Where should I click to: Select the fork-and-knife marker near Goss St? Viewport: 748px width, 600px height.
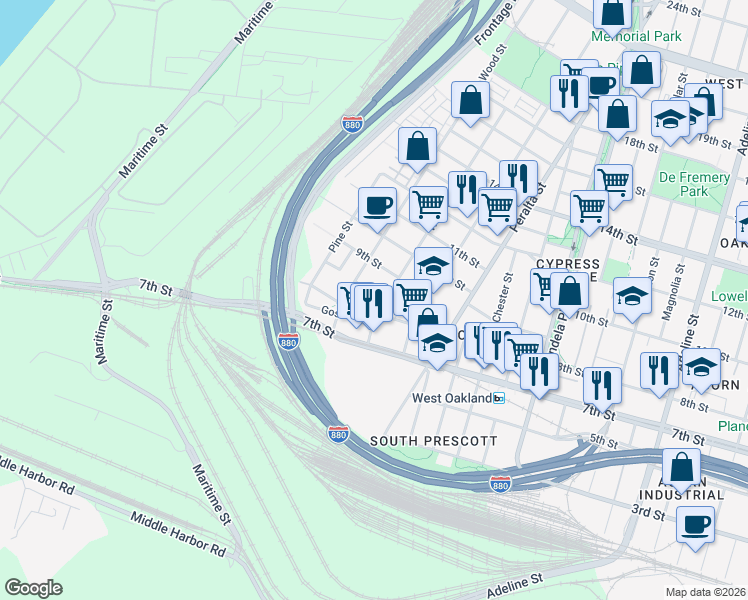[374, 306]
